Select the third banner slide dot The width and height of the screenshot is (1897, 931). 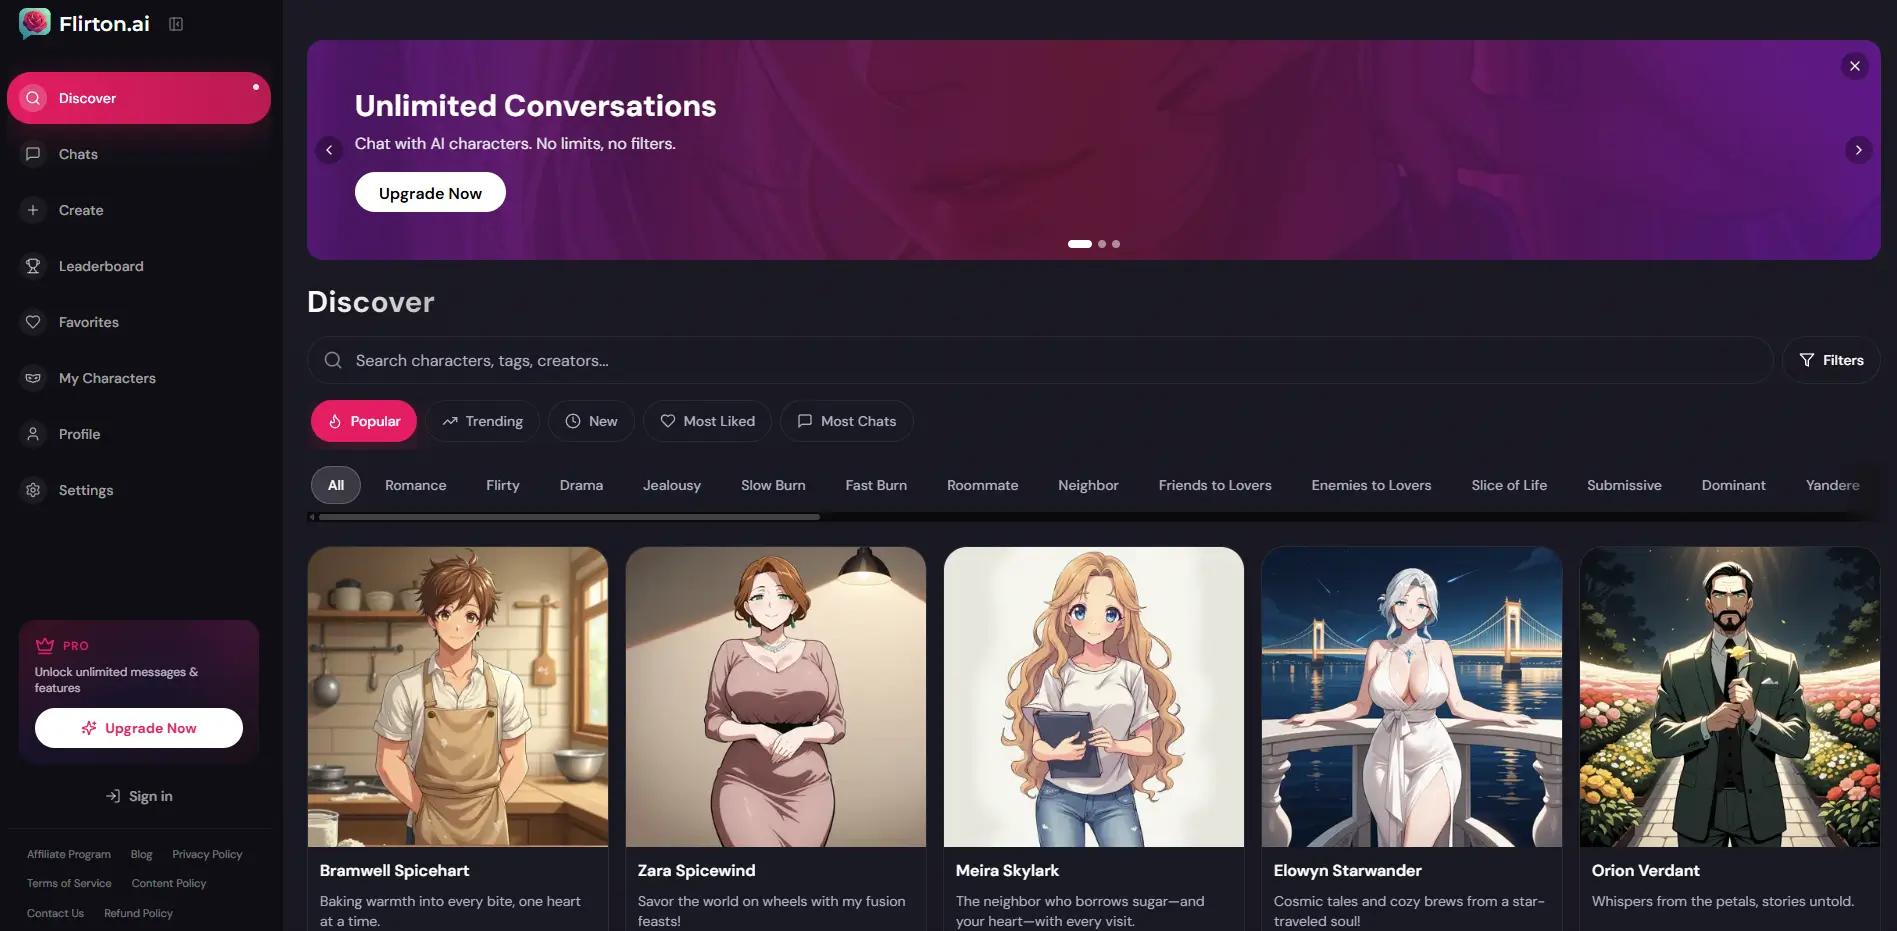tap(1116, 244)
